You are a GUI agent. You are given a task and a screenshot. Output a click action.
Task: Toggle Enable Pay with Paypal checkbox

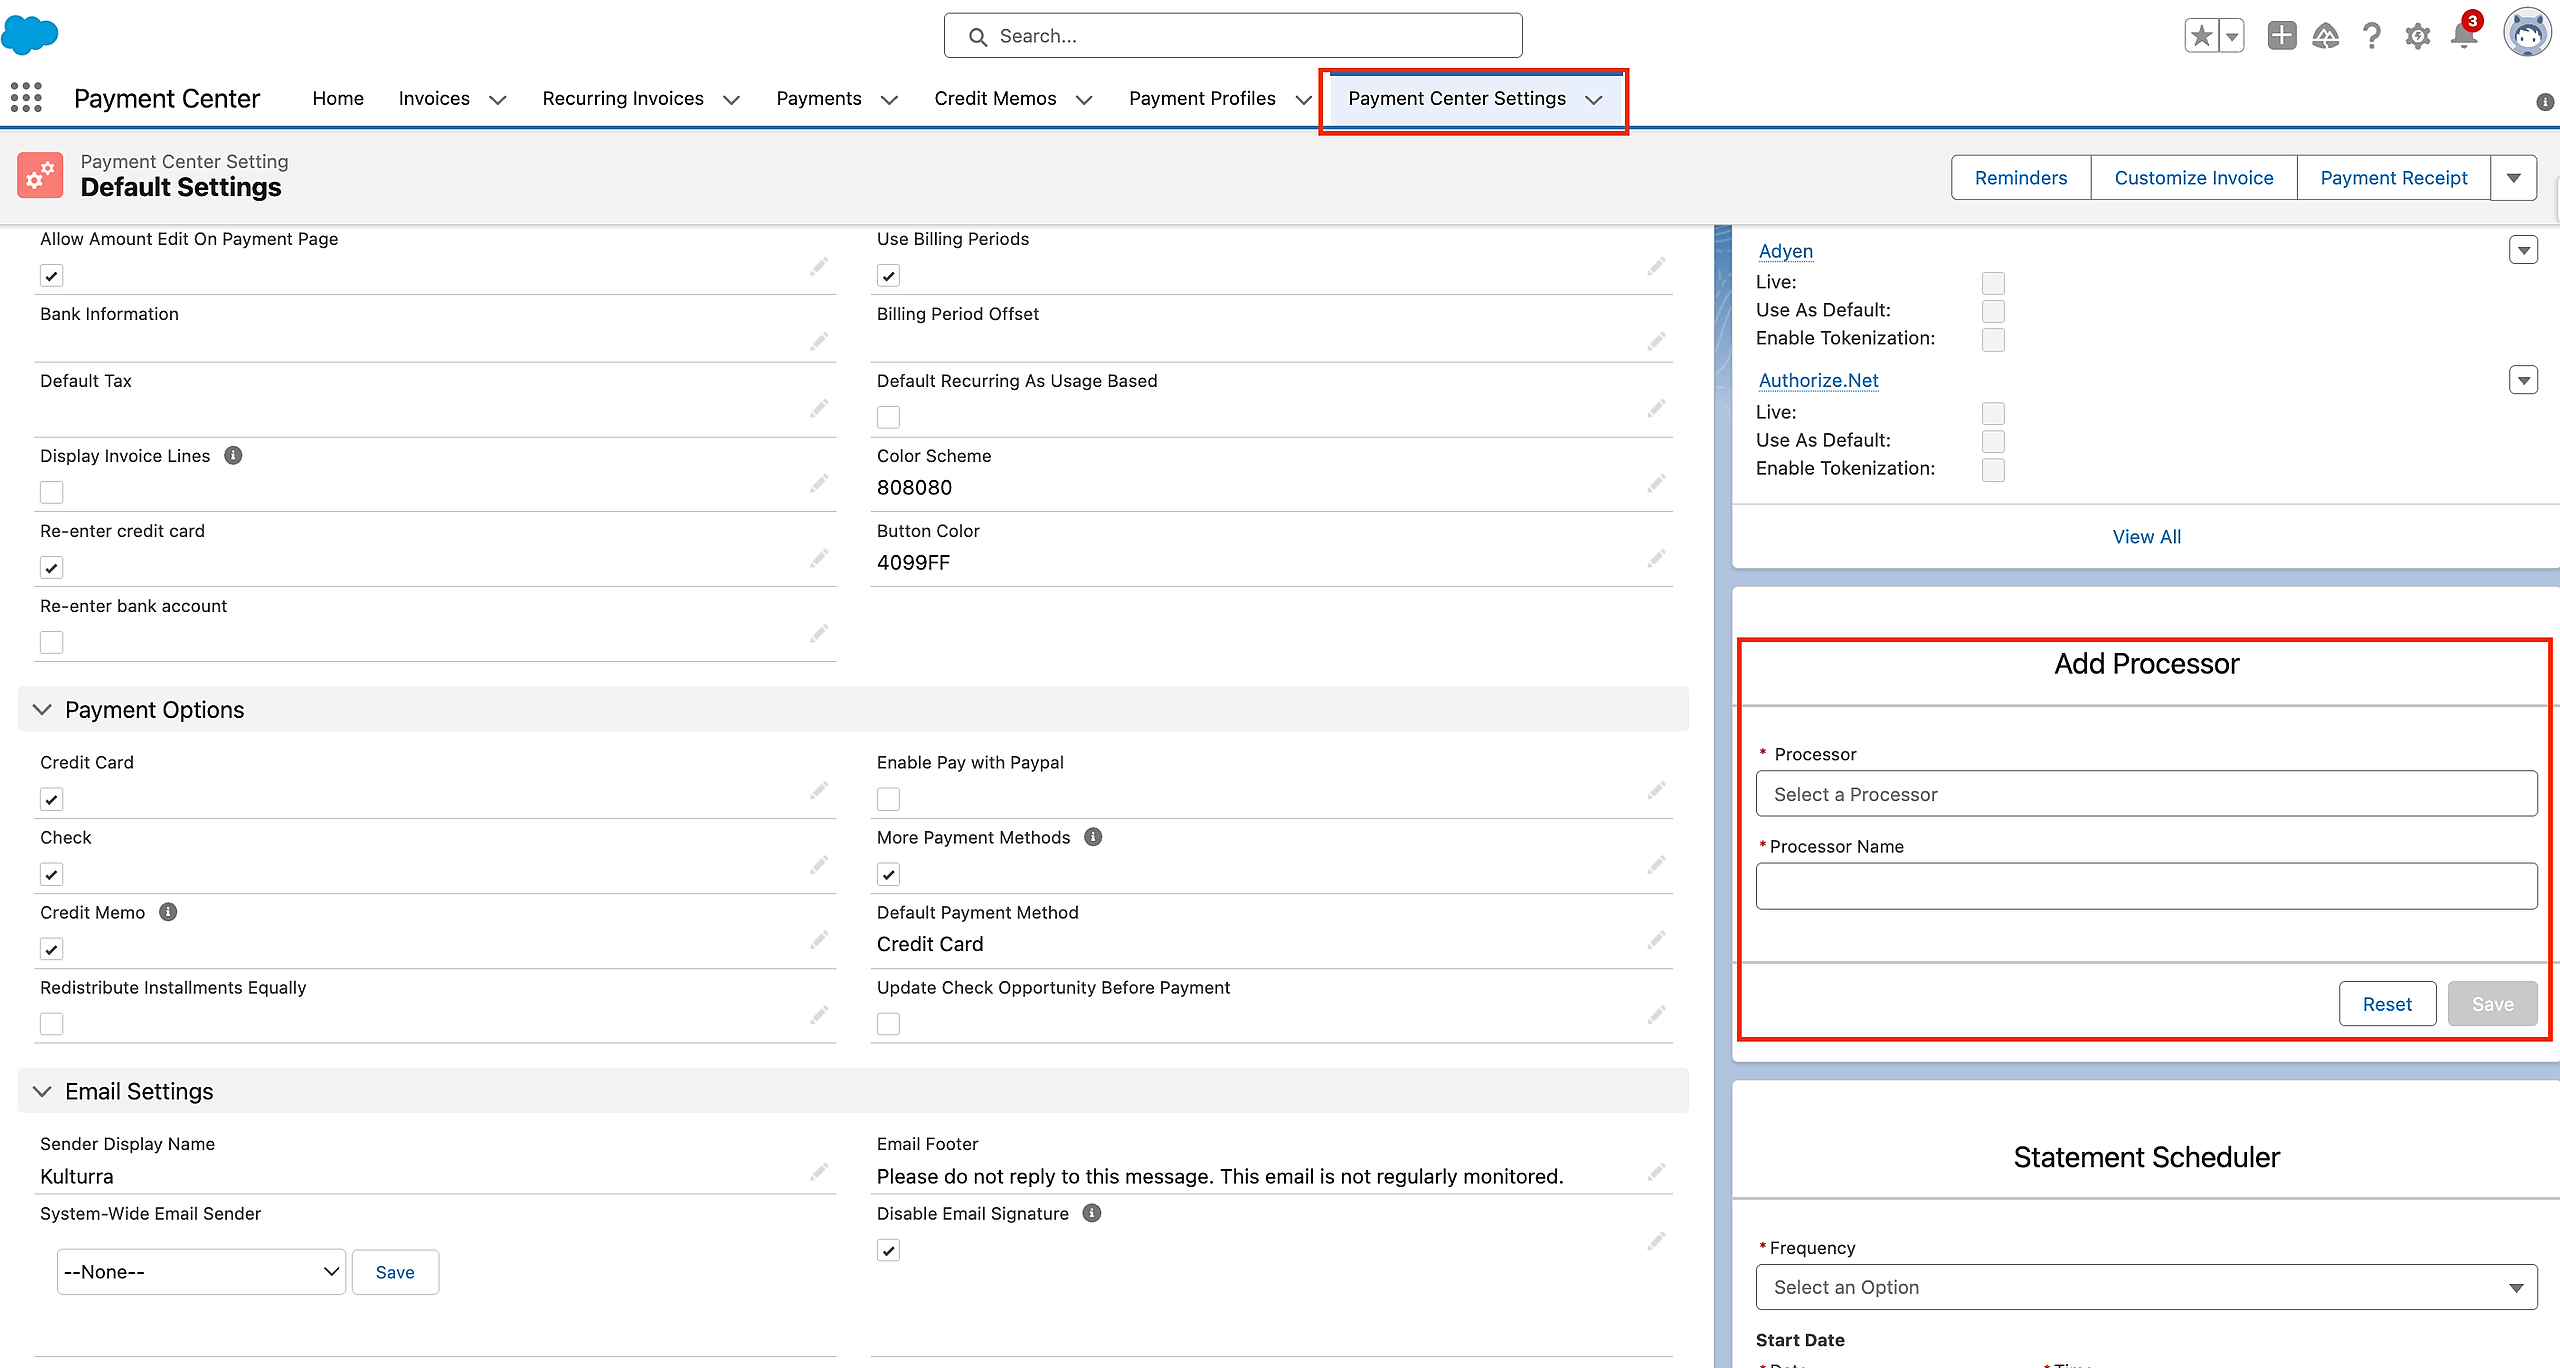coord(888,799)
